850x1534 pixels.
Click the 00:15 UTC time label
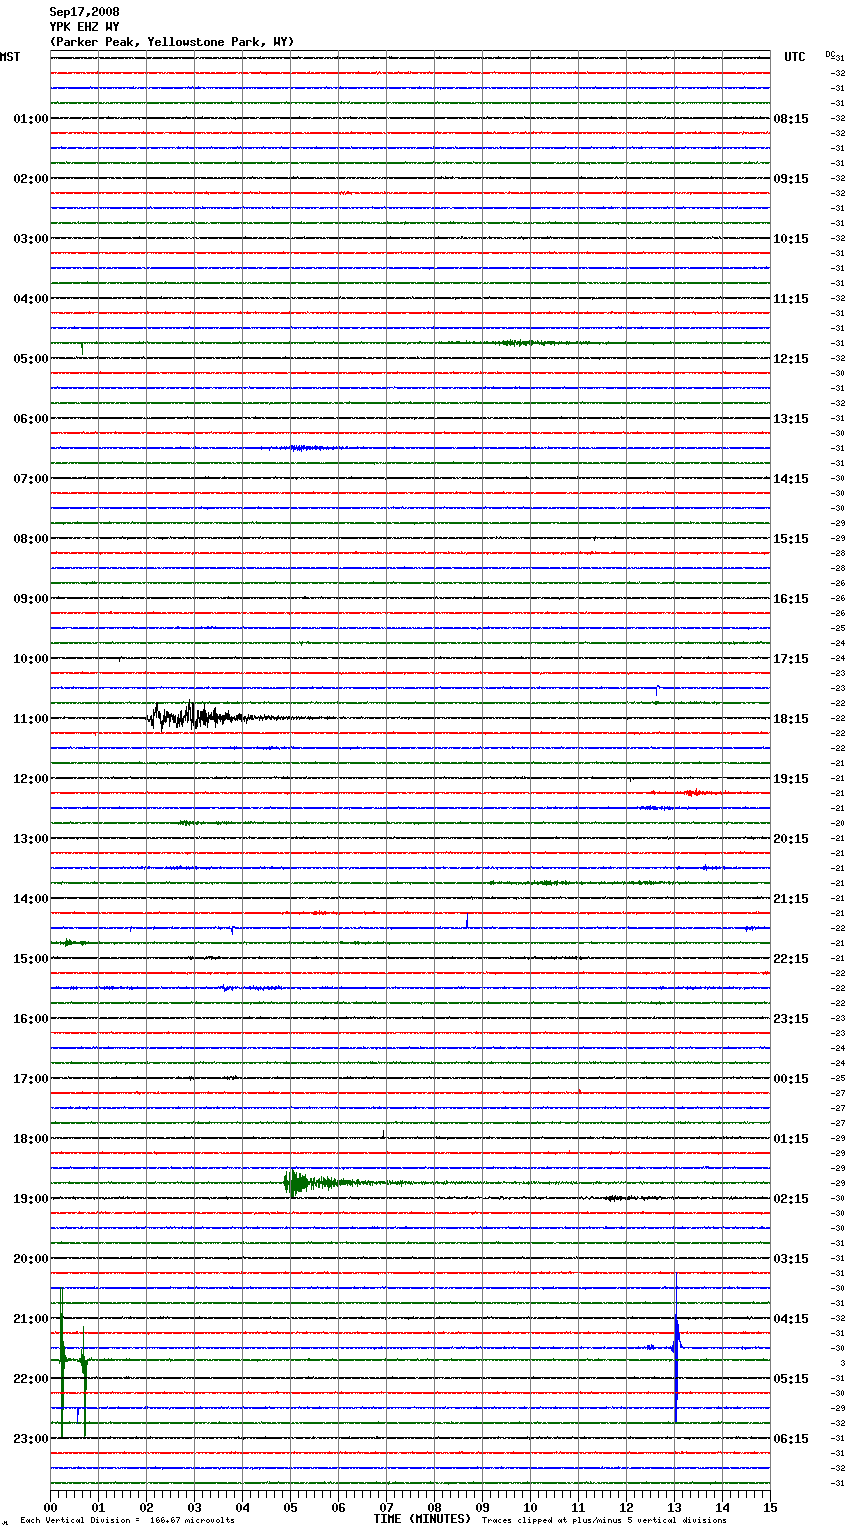(x=791, y=1079)
